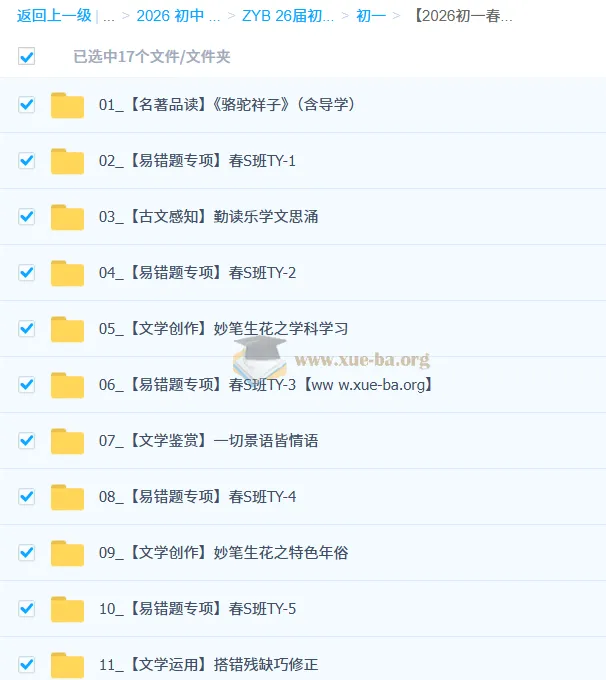Jump to 初一 breadcrumb folder
The image size is (606, 680).
click(x=371, y=16)
